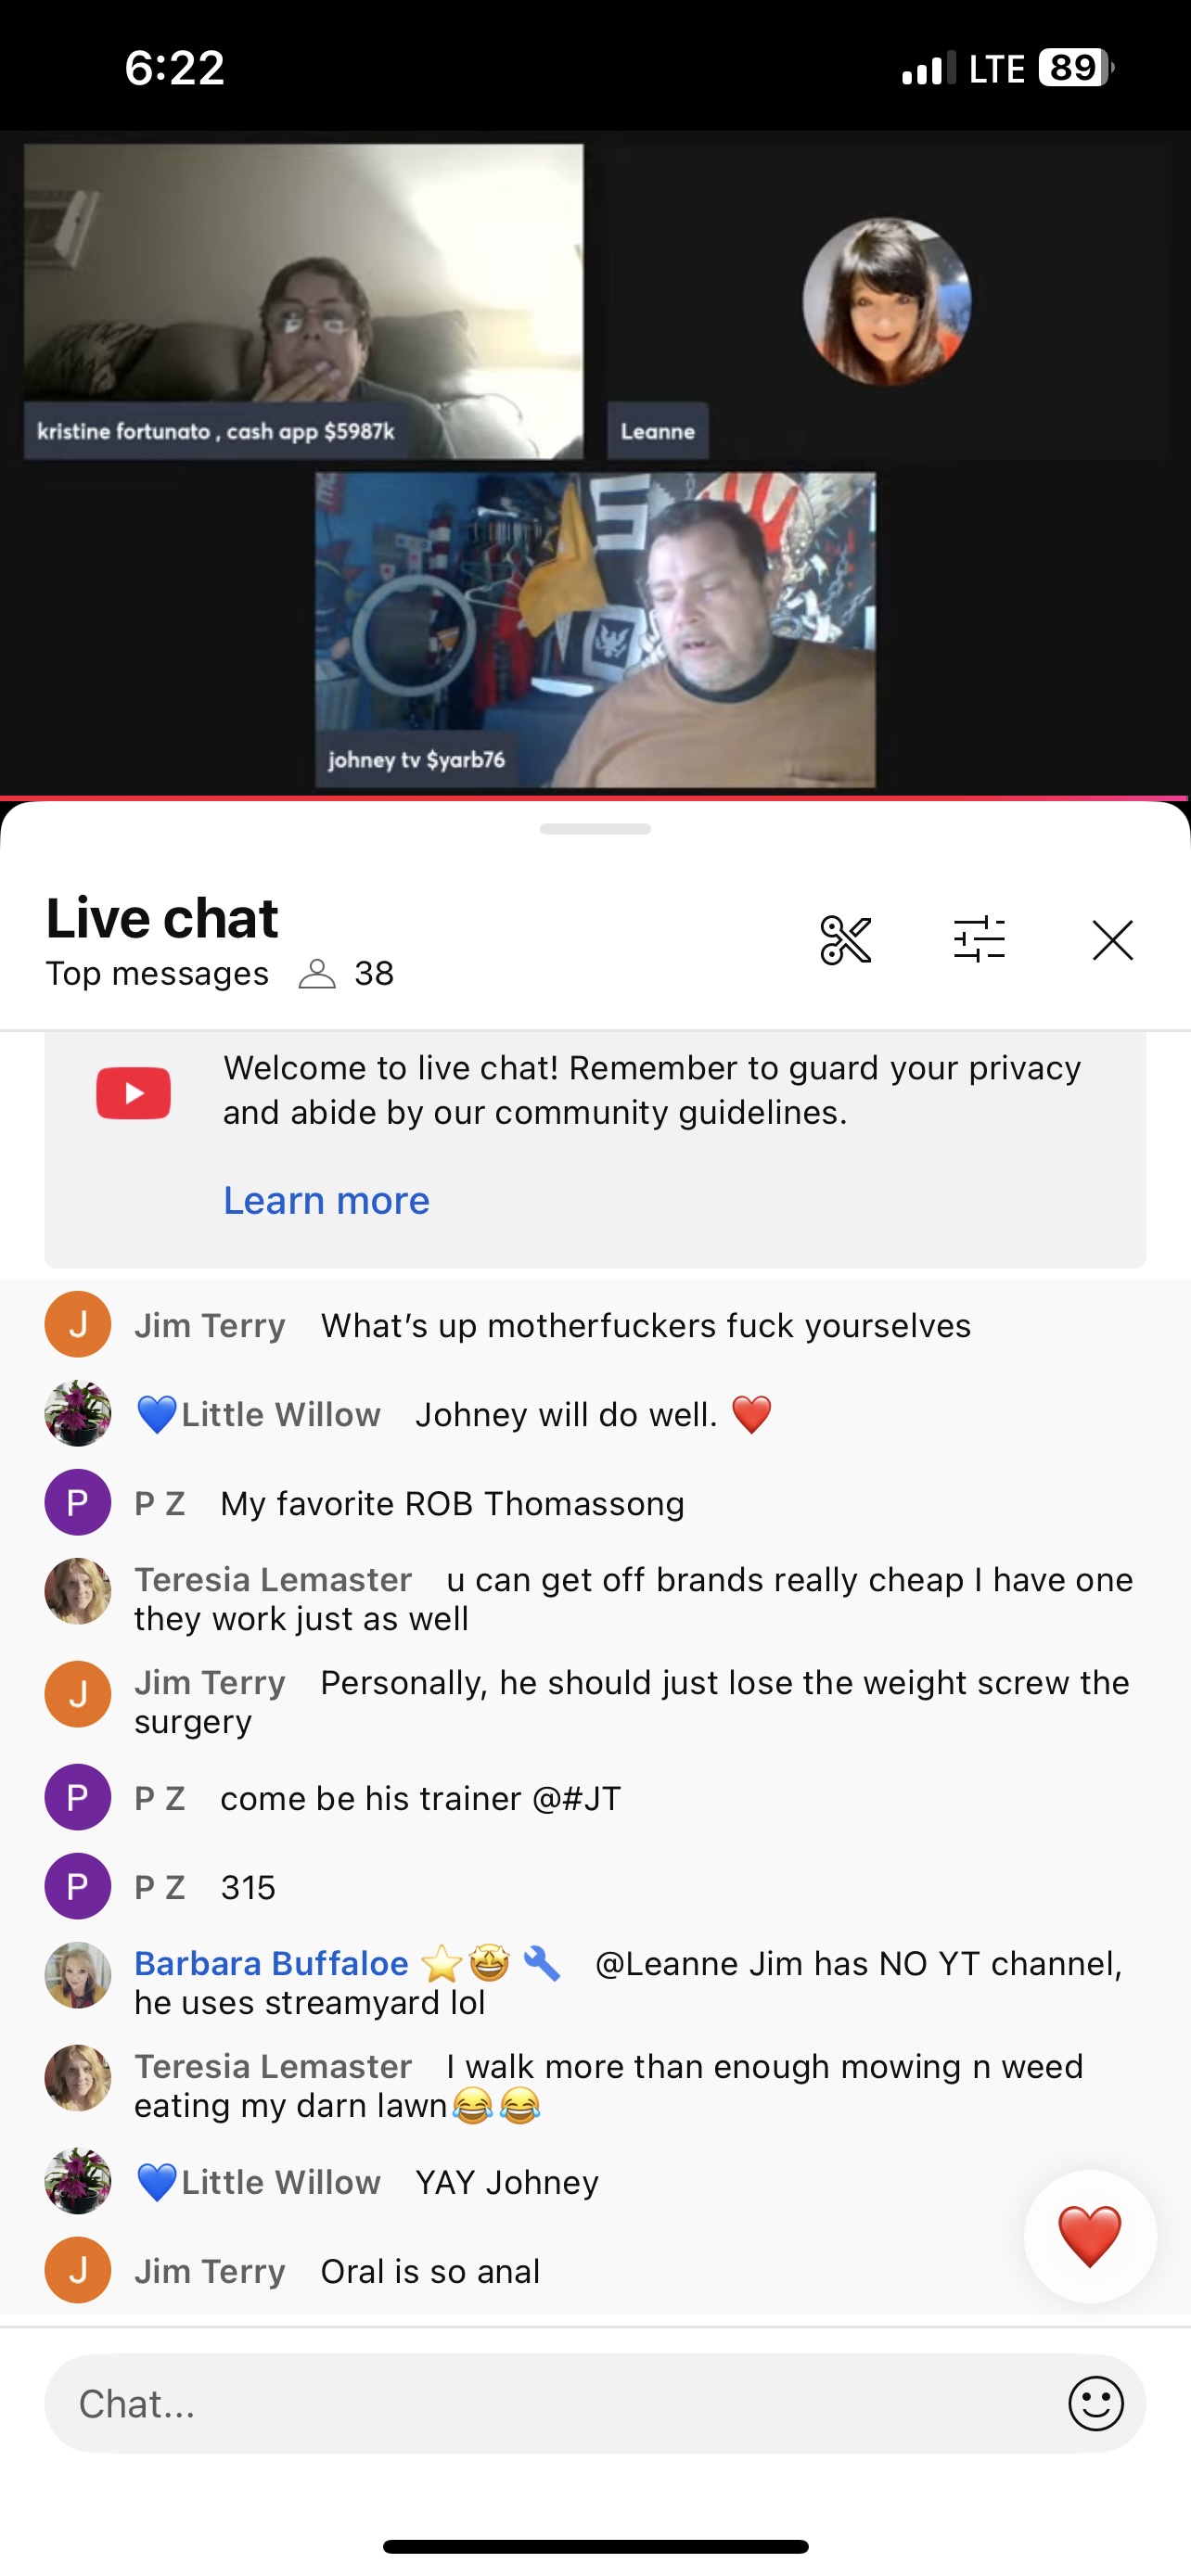This screenshot has width=1191, height=2576.
Task: Open the live chat filter settings icon
Action: pos(979,940)
